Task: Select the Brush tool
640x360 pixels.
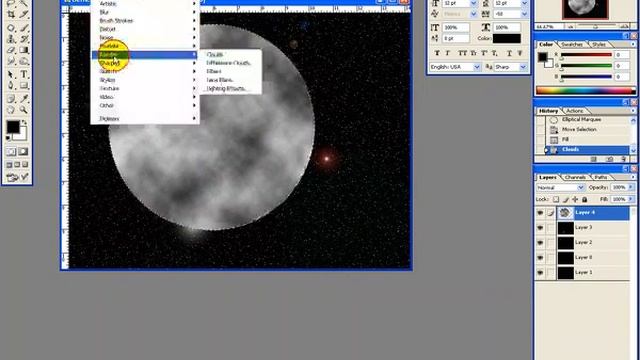Action: pyautogui.click(x=24, y=28)
